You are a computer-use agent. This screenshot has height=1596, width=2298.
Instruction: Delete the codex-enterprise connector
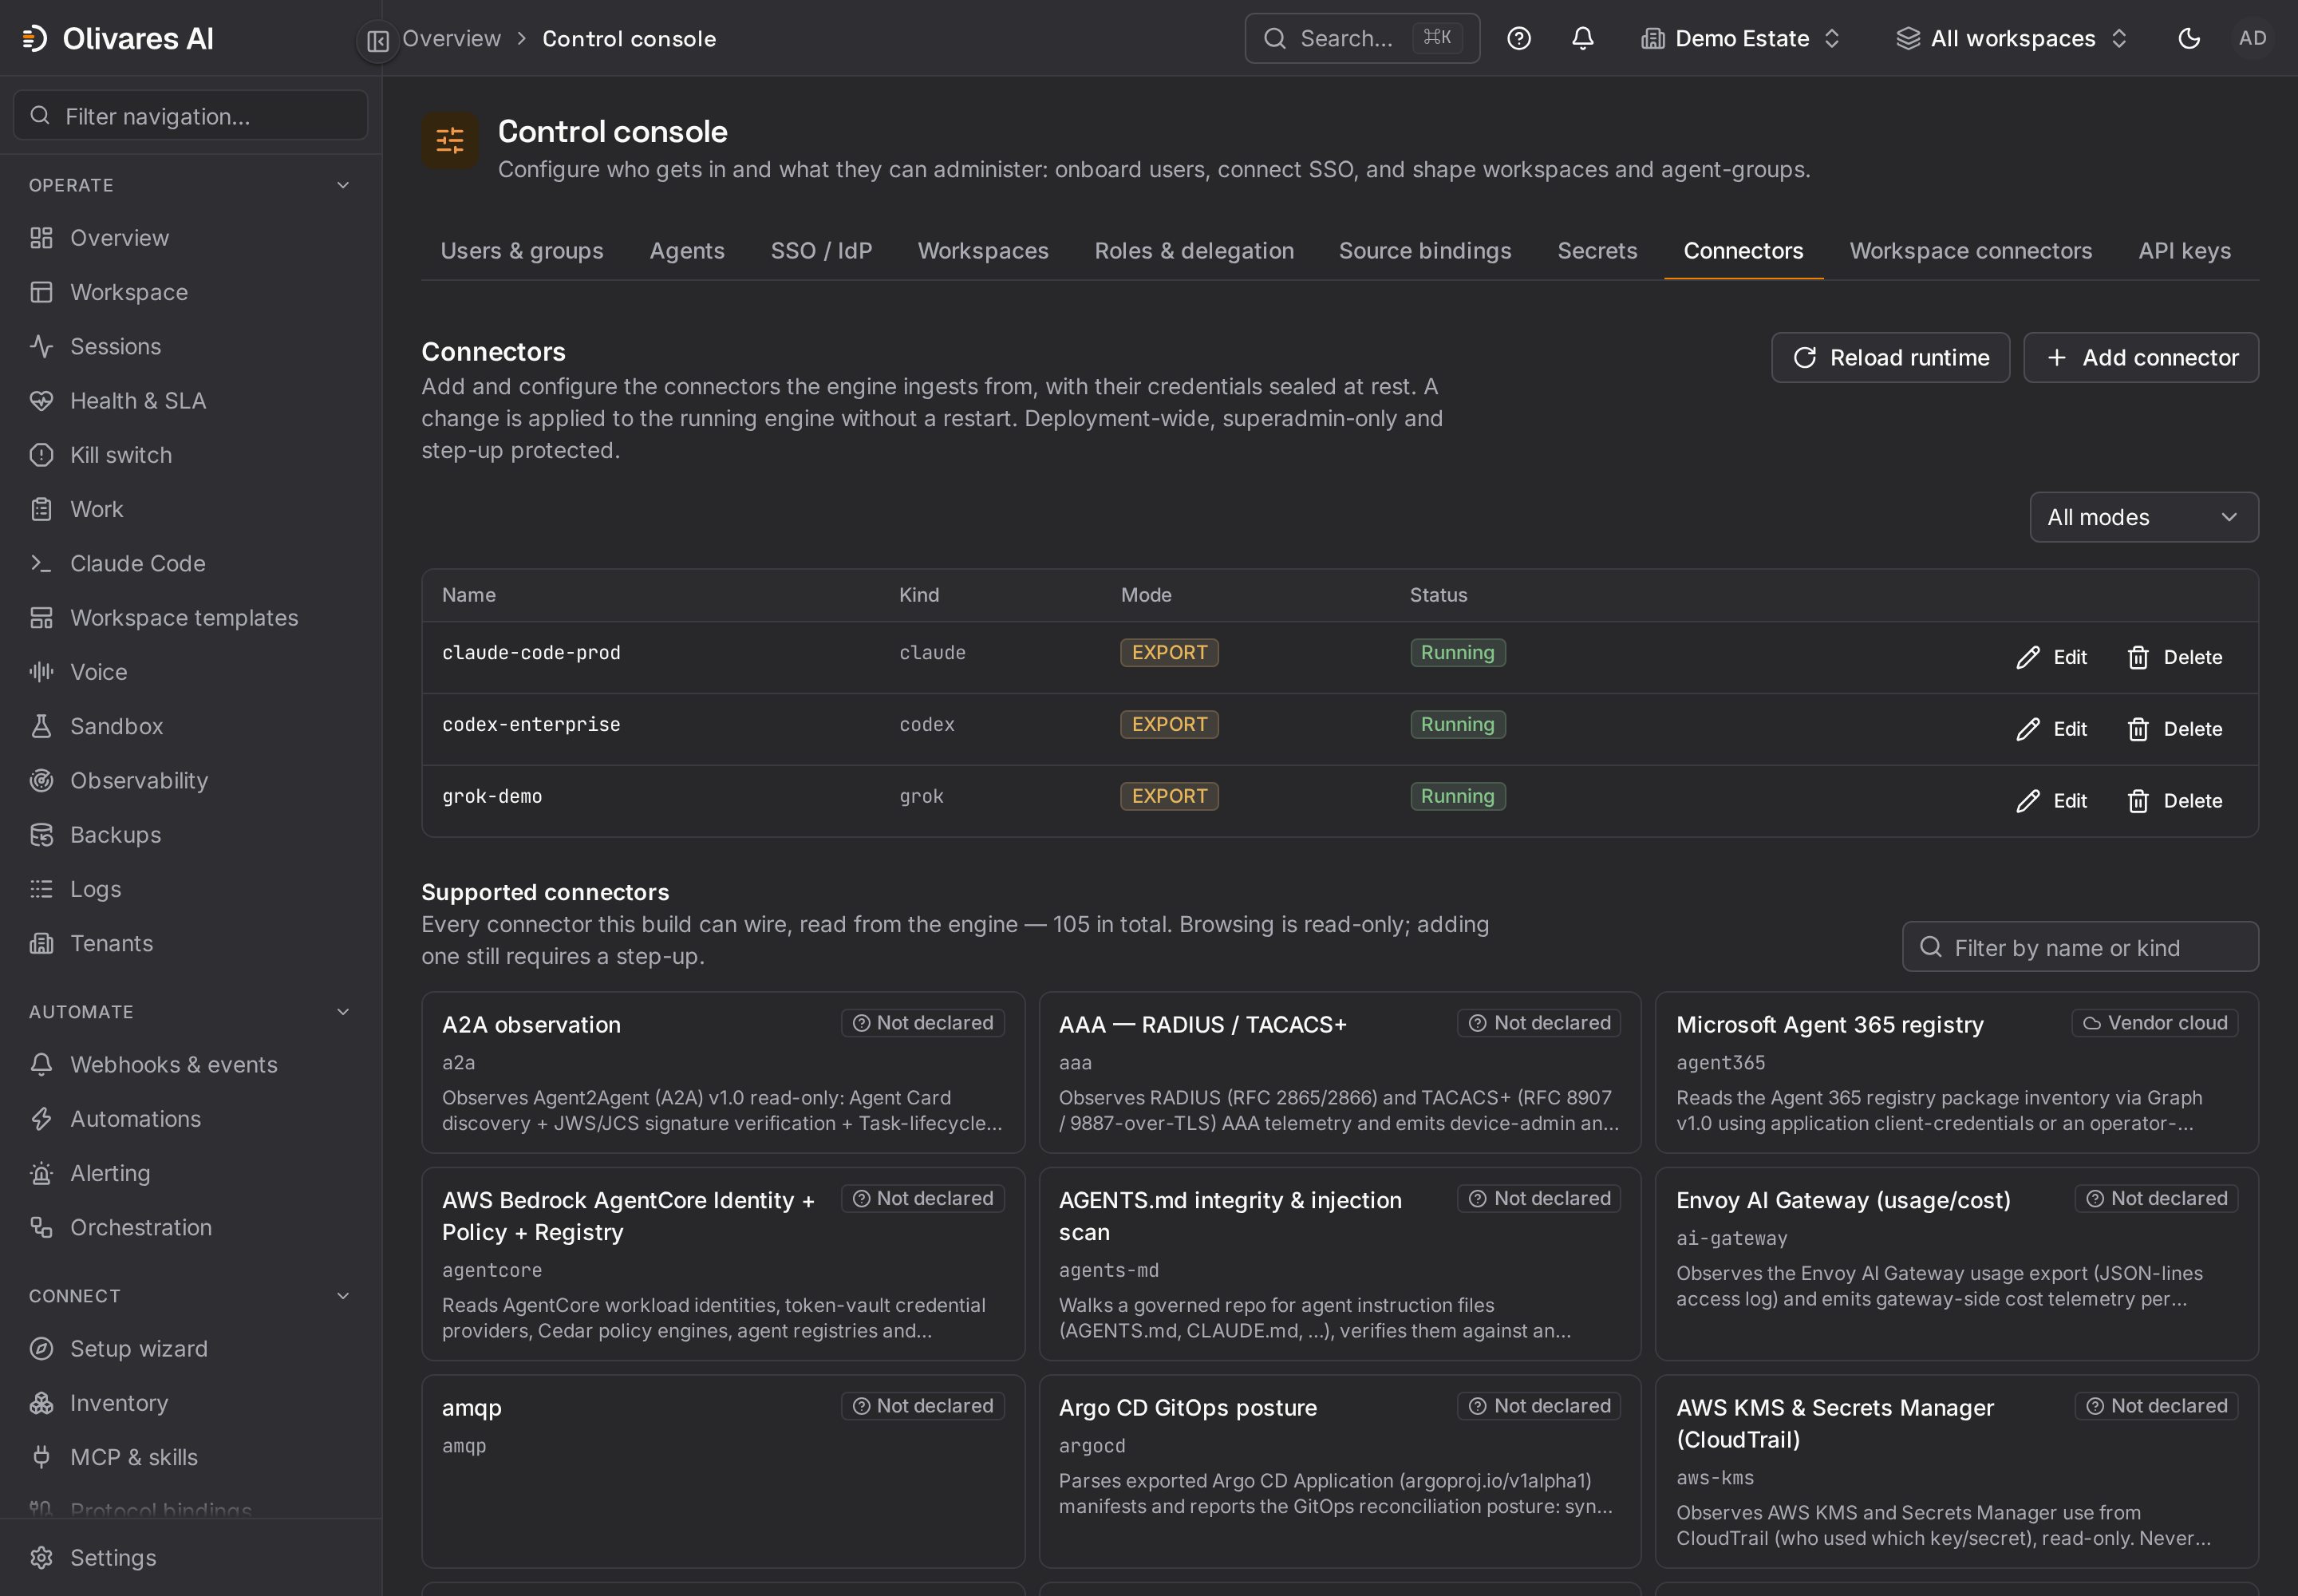pos(2175,729)
